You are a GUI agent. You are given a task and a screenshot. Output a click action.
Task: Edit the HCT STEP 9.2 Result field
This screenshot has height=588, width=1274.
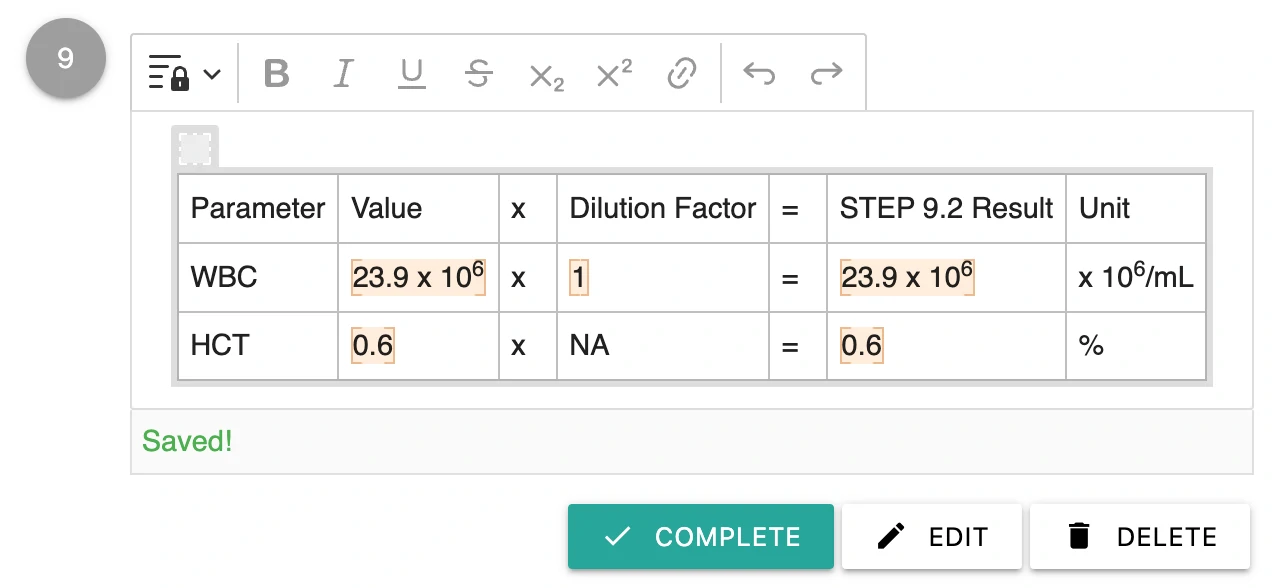[x=861, y=345]
